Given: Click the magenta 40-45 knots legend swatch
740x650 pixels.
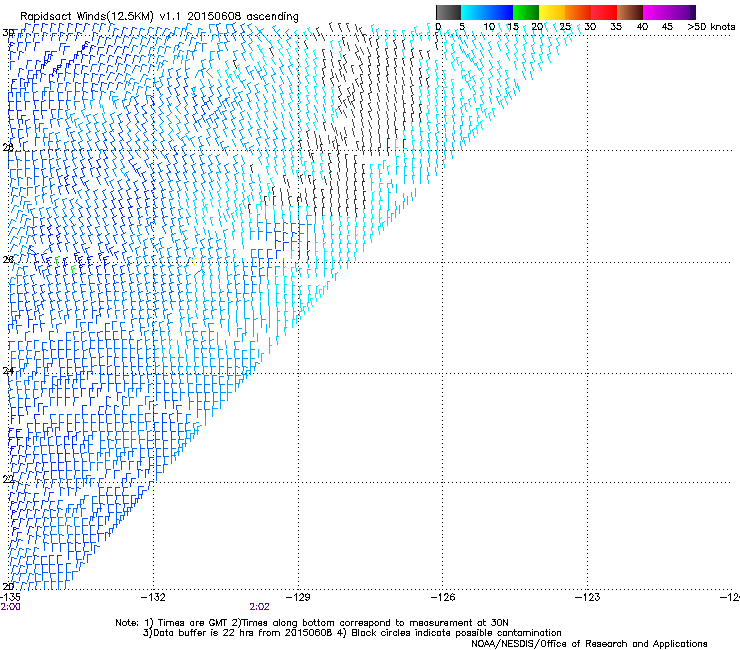Looking at the screenshot, I should pos(656,12).
